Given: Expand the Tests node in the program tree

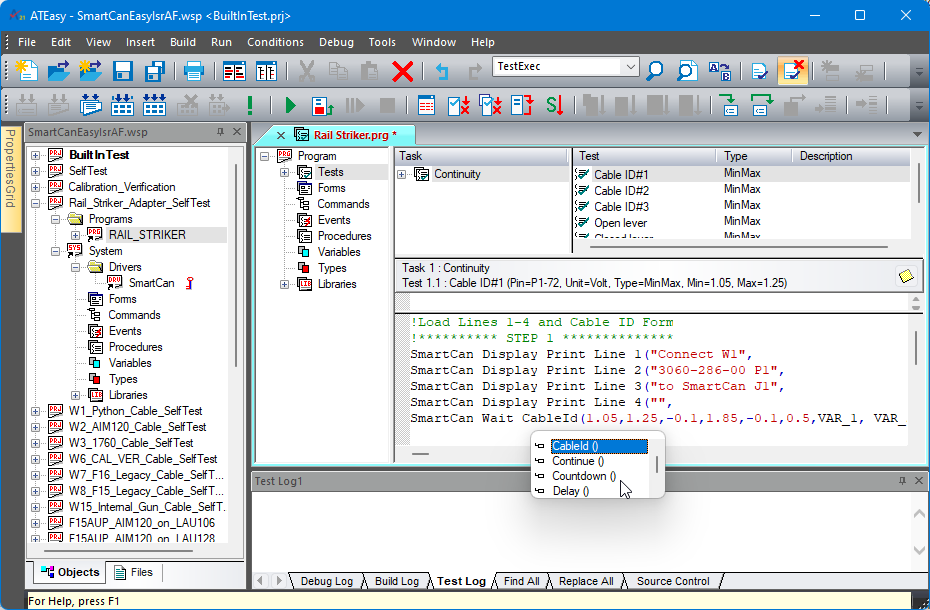Looking at the screenshot, I should point(285,172).
